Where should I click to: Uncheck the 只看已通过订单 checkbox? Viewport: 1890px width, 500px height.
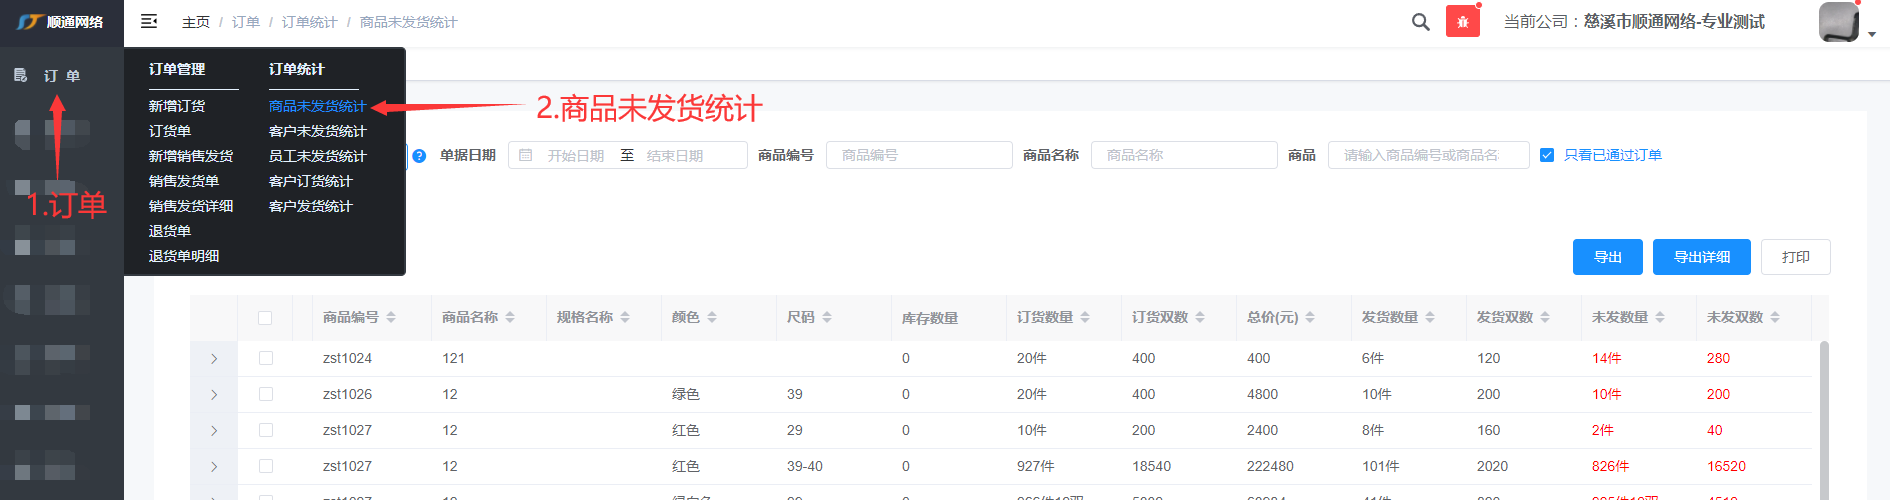[x=1547, y=155]
